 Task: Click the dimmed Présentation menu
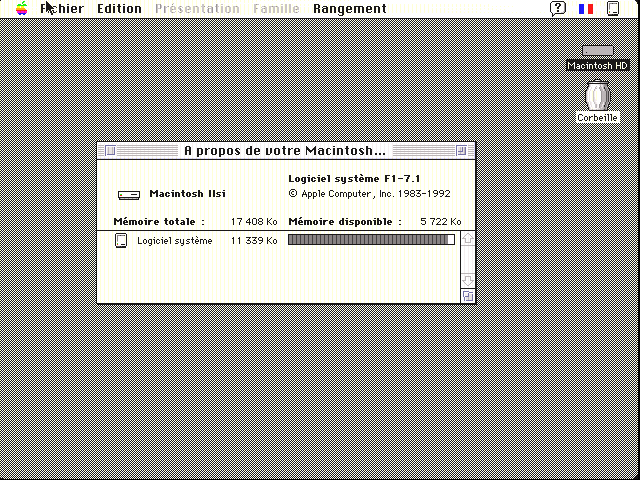[197, 9]
